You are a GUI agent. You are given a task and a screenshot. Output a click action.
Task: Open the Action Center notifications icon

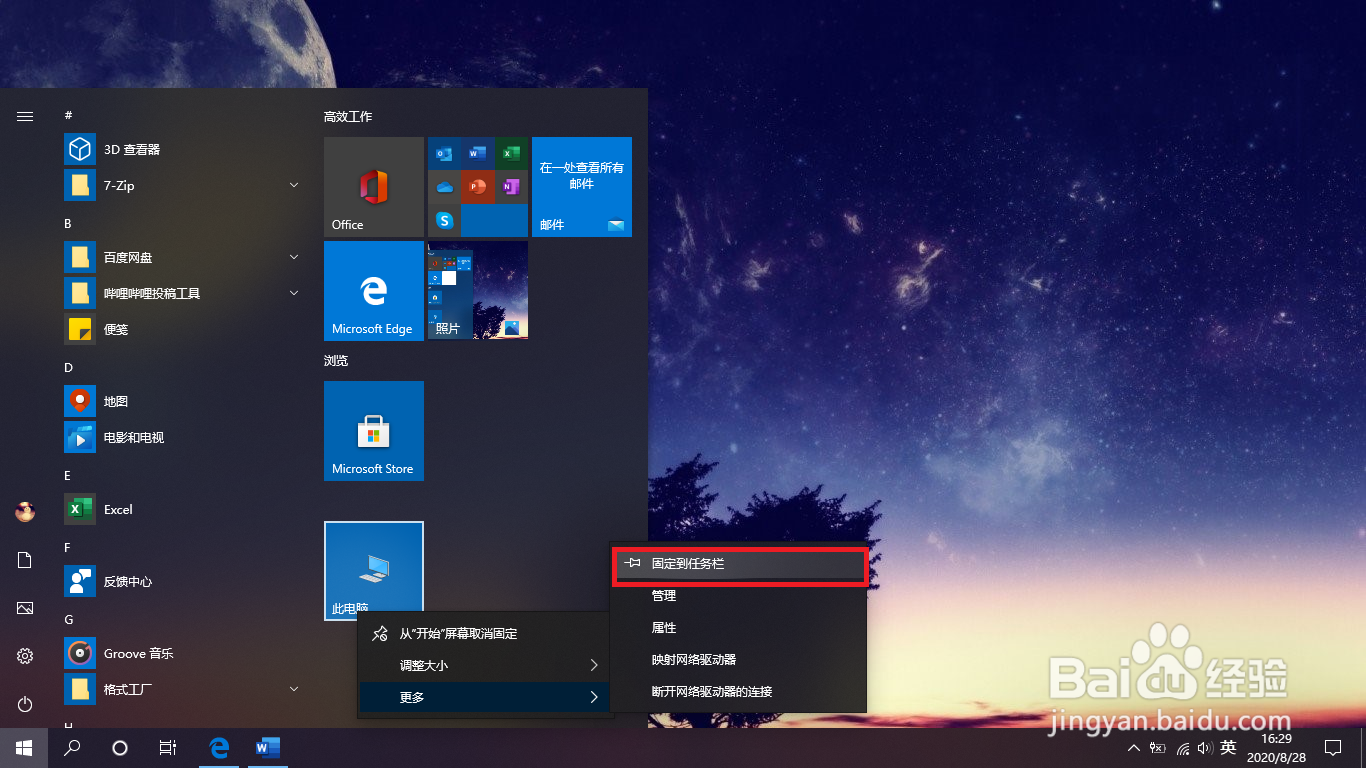click(x=1333, y=747)
